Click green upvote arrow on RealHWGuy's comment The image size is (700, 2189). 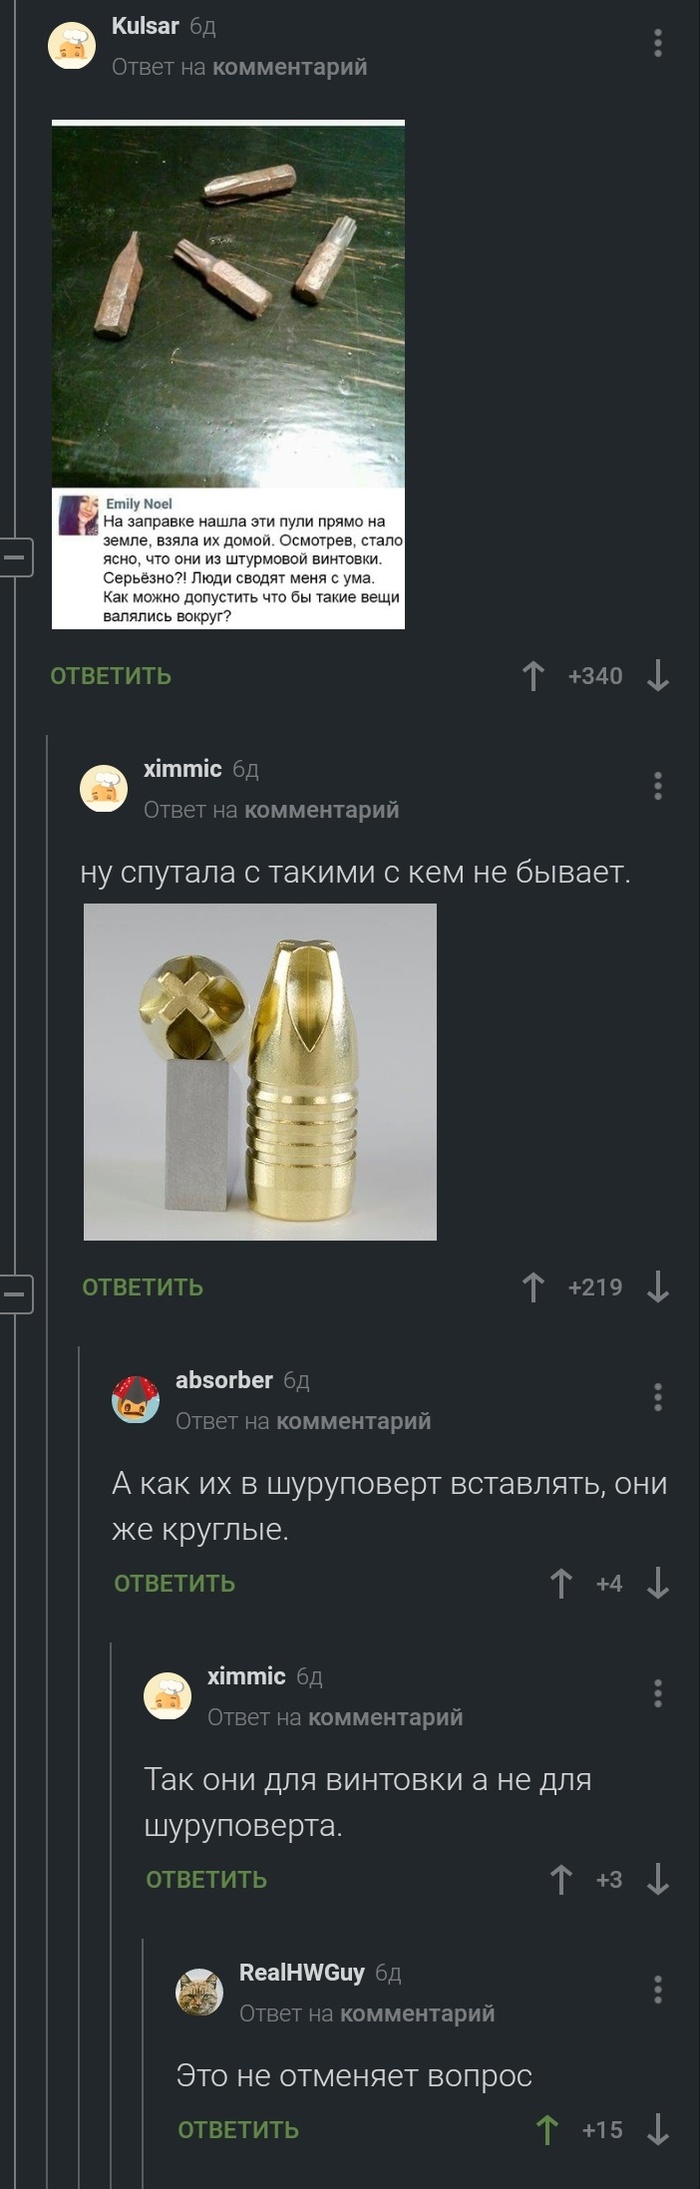547,2131
